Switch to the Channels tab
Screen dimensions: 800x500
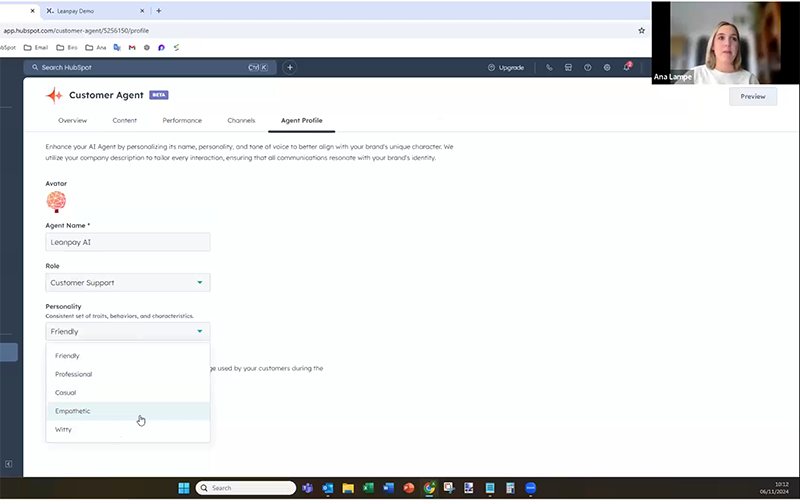click(241, 120)
